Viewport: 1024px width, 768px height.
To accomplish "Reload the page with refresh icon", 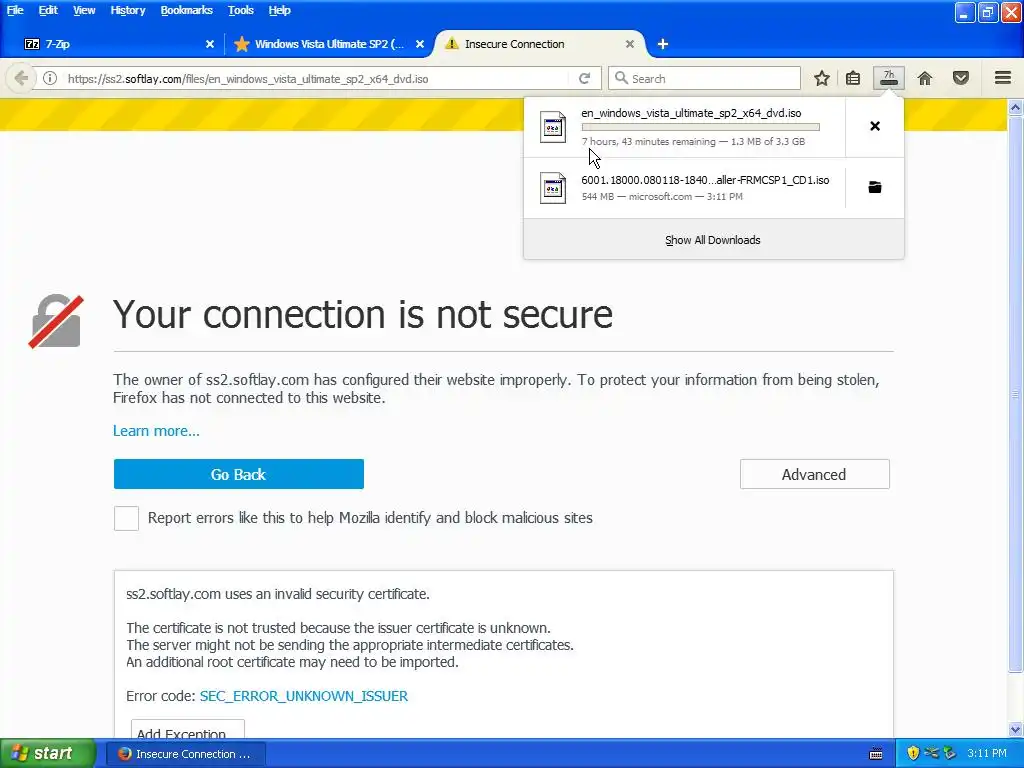I will click(584, 78).
